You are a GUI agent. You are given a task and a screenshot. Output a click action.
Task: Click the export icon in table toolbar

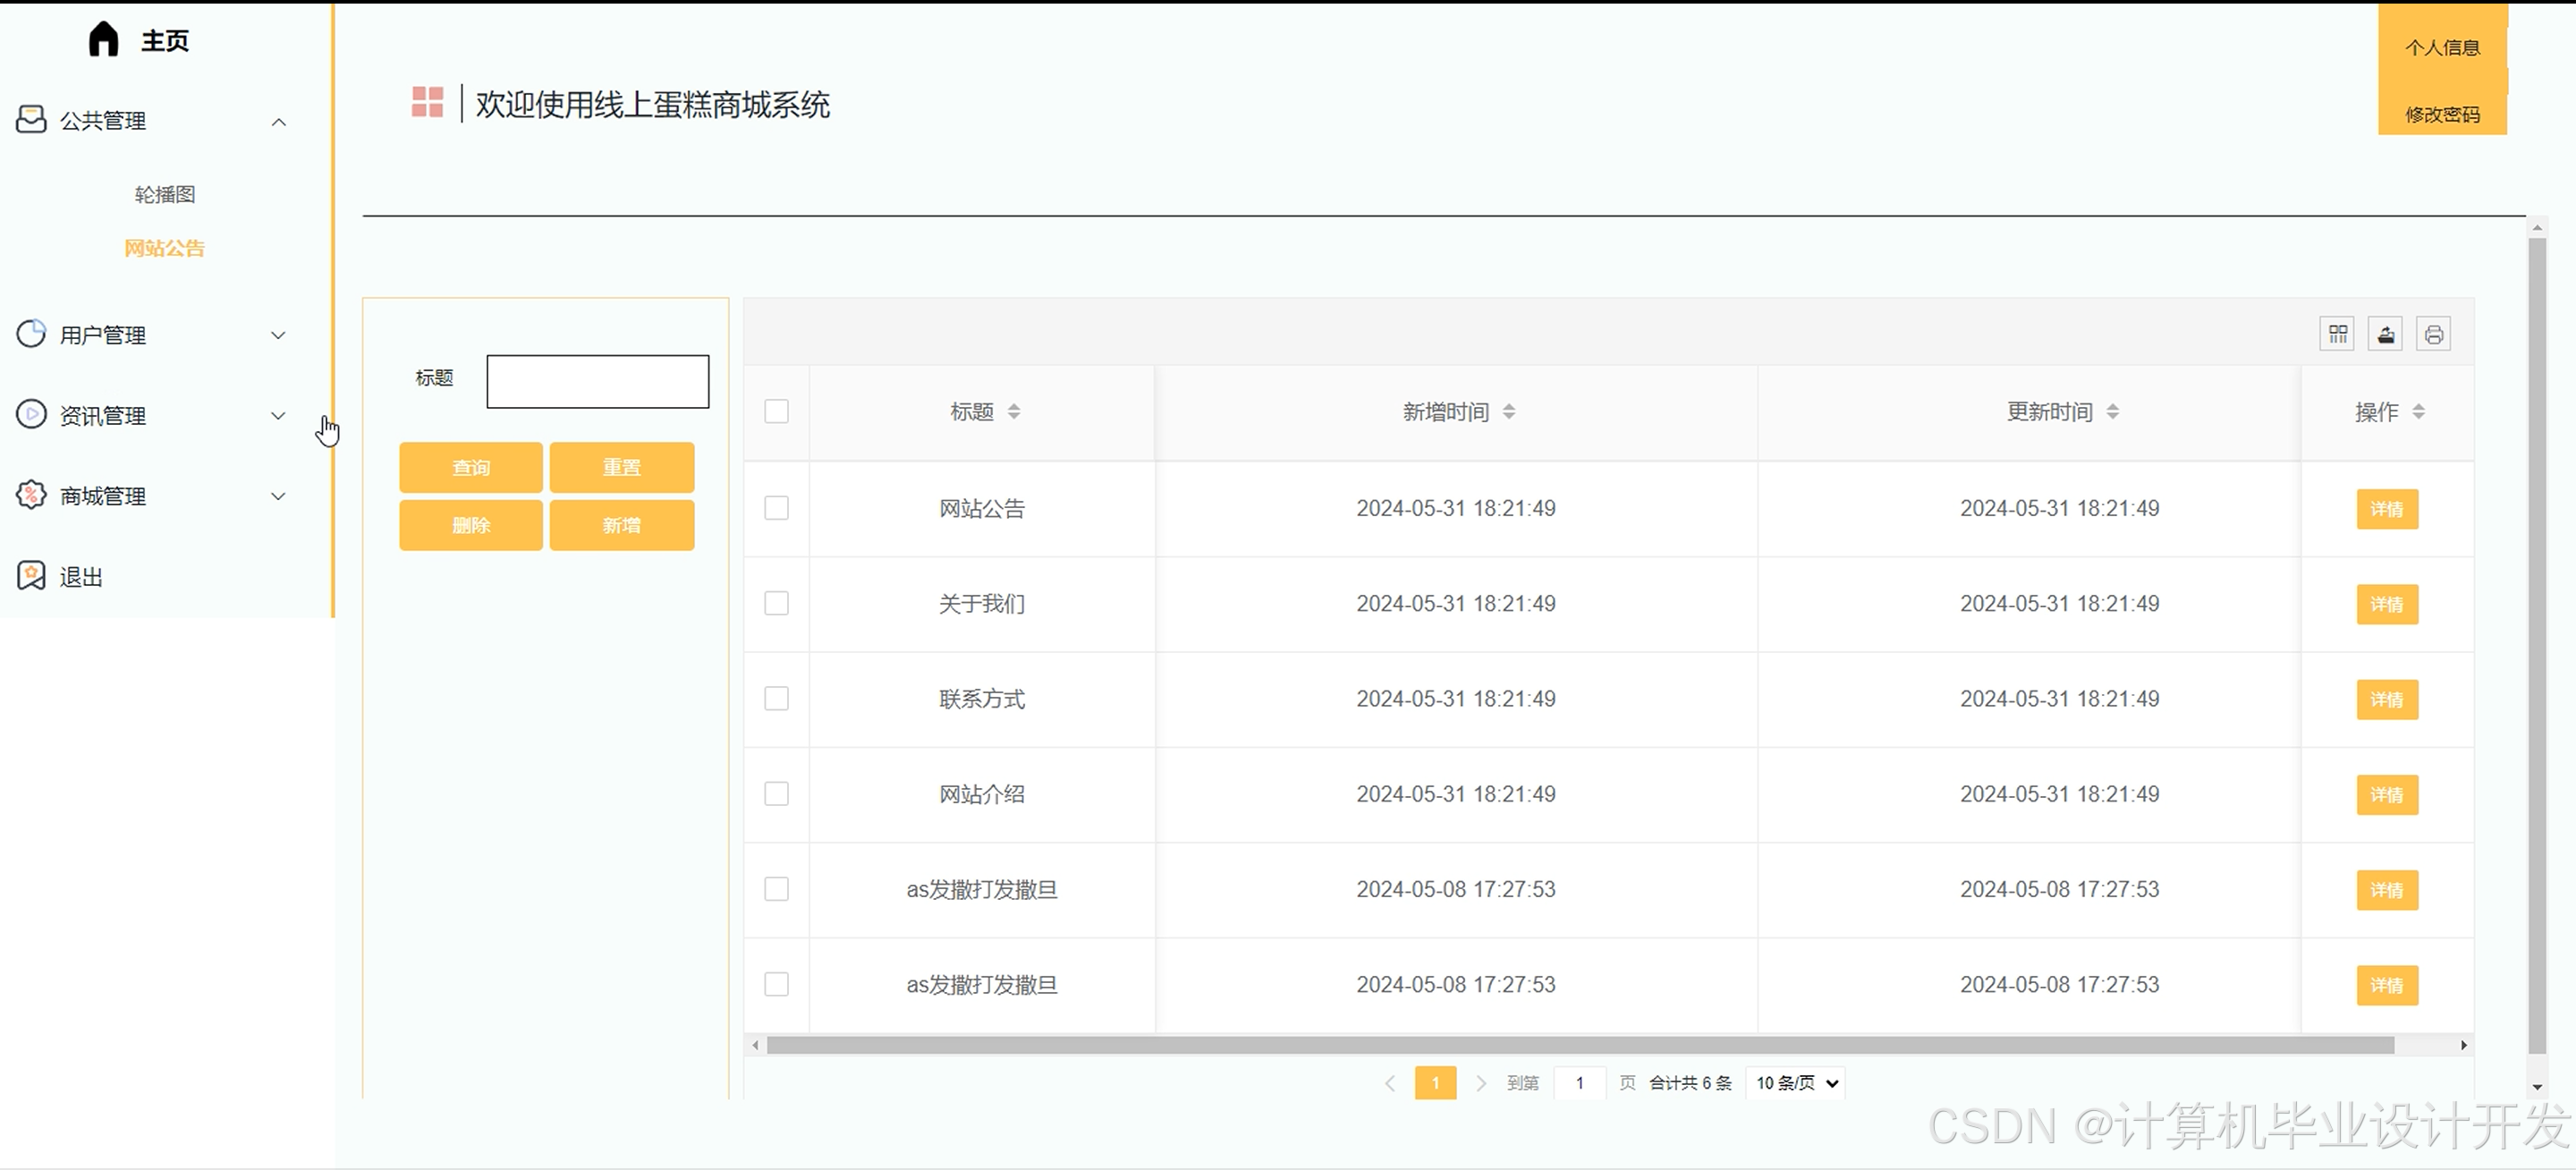(x=2385, y=334)
